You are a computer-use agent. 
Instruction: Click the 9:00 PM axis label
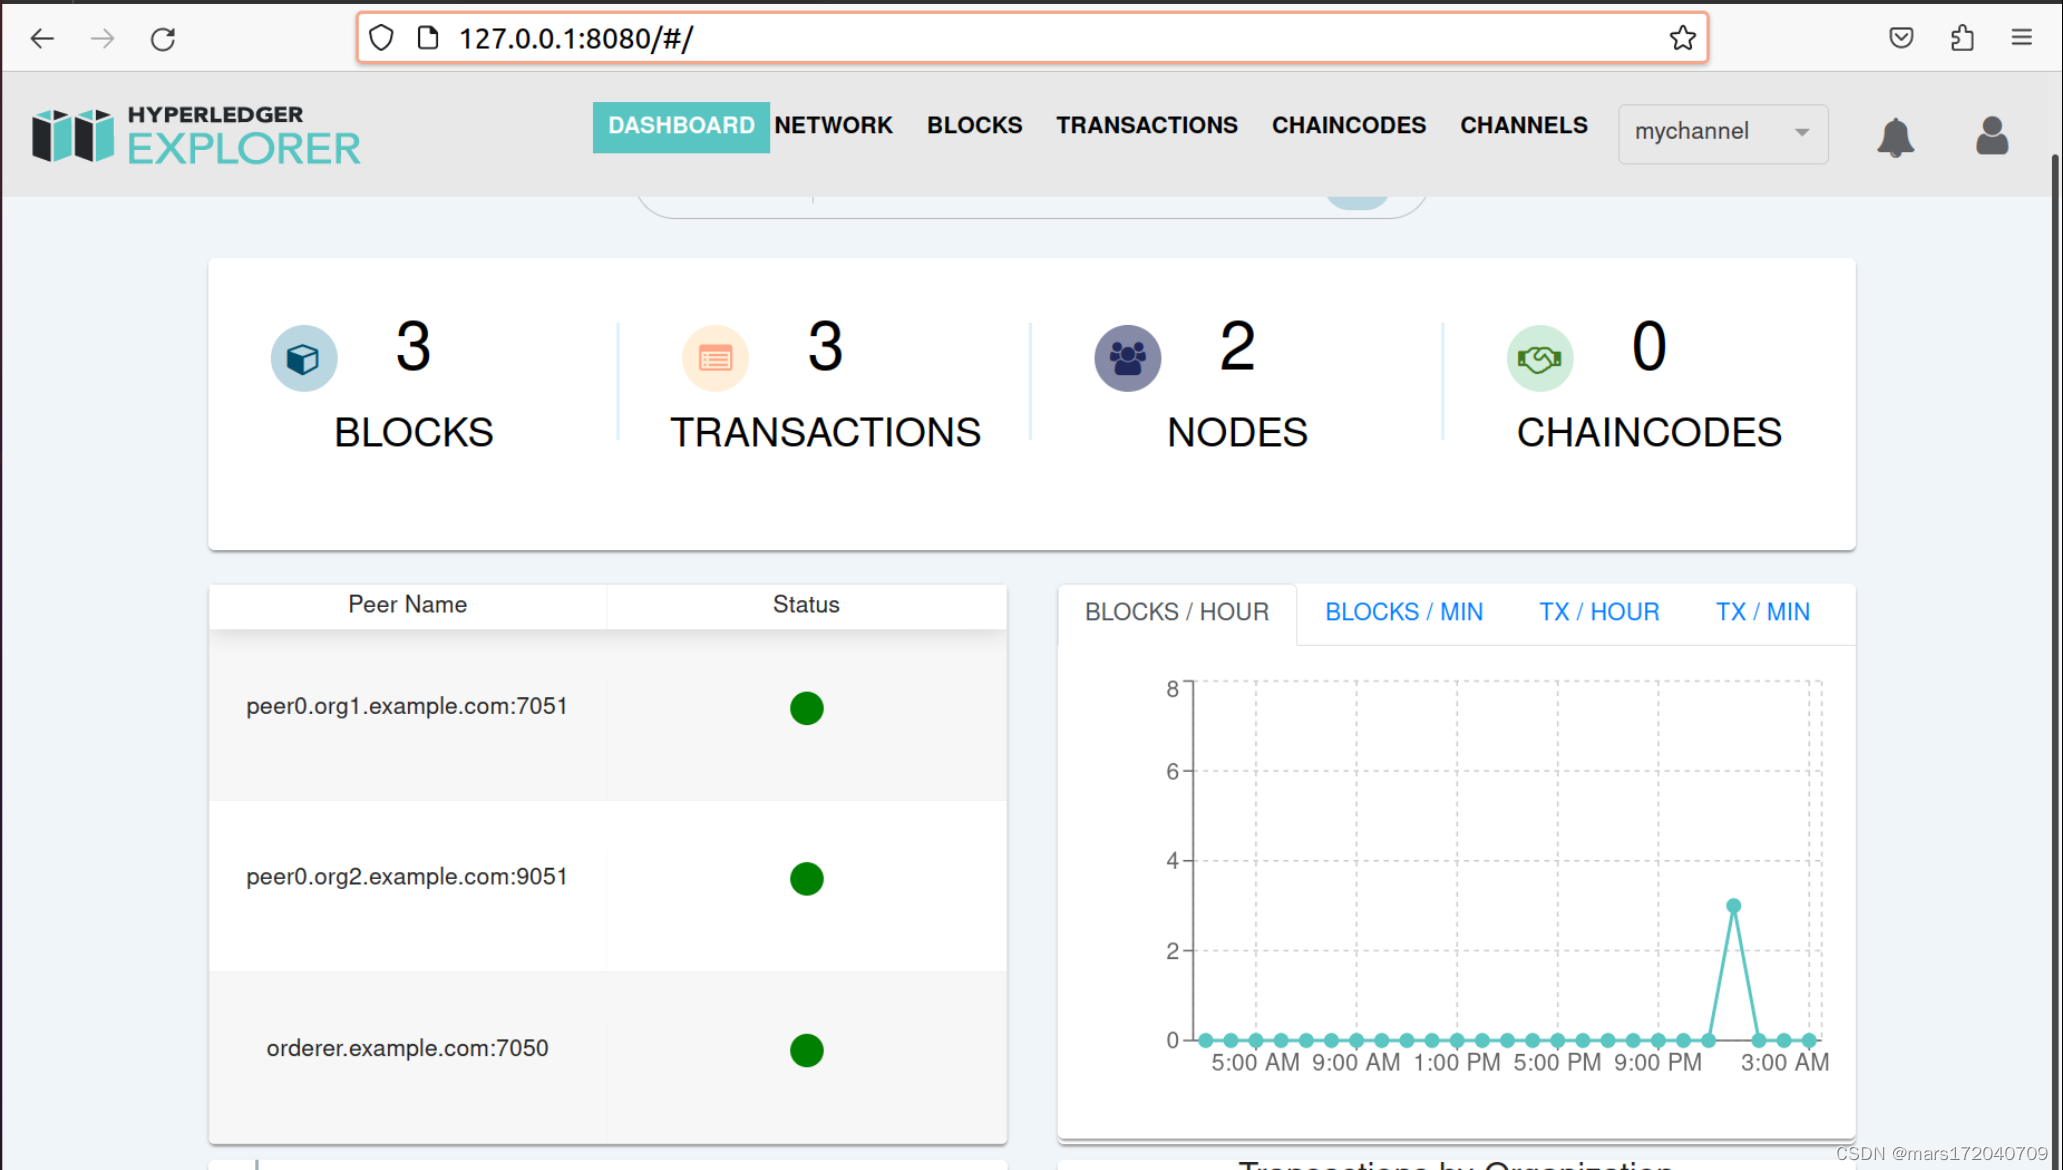(x=1657, y=1063)
